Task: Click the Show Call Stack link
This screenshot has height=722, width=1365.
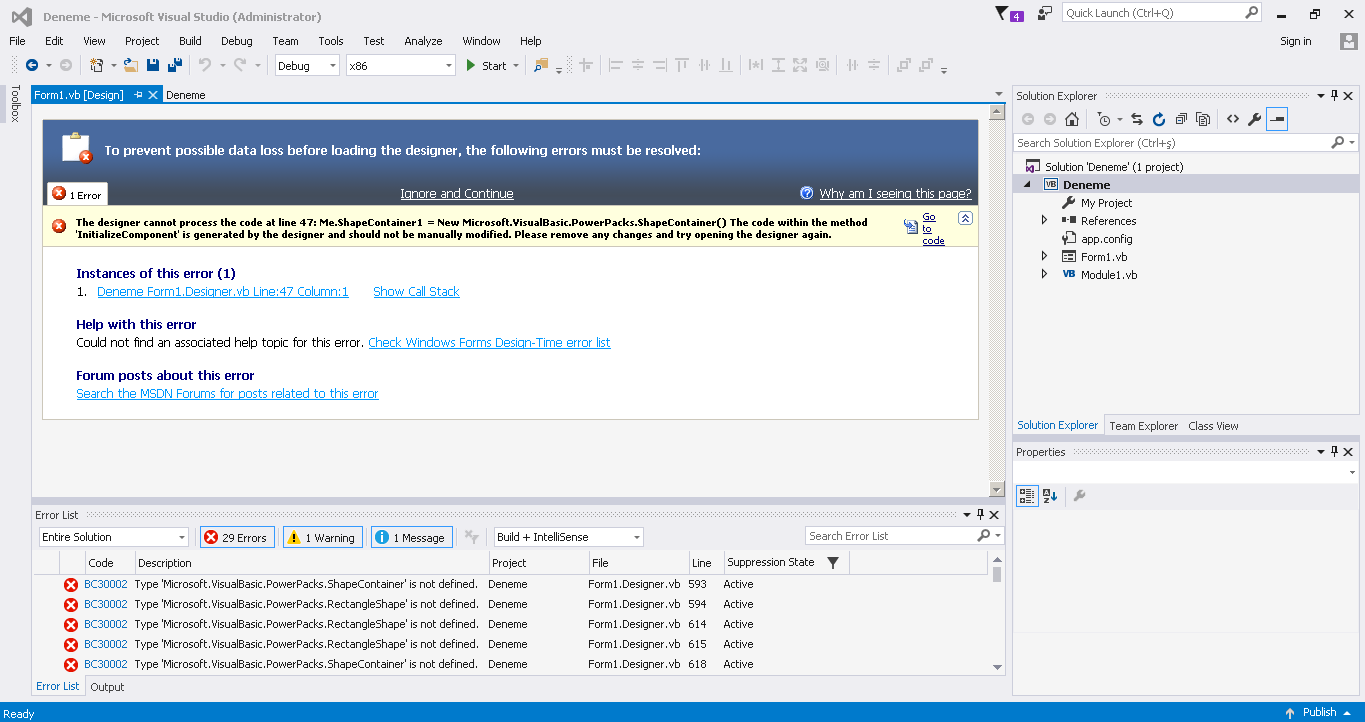Action: click(x=416, y=292)
